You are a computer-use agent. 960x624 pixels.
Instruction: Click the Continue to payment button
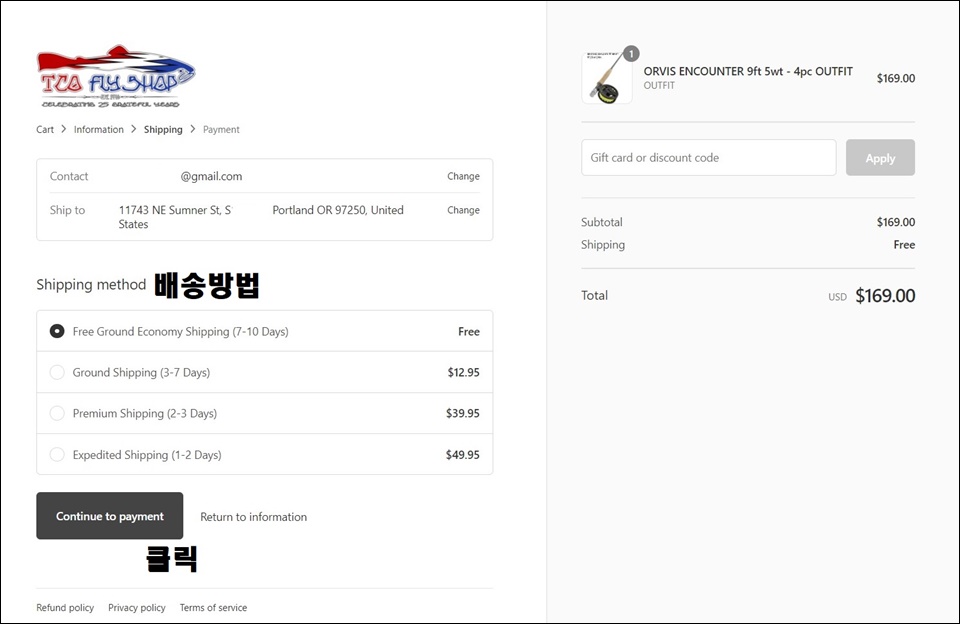pos(110,516)
